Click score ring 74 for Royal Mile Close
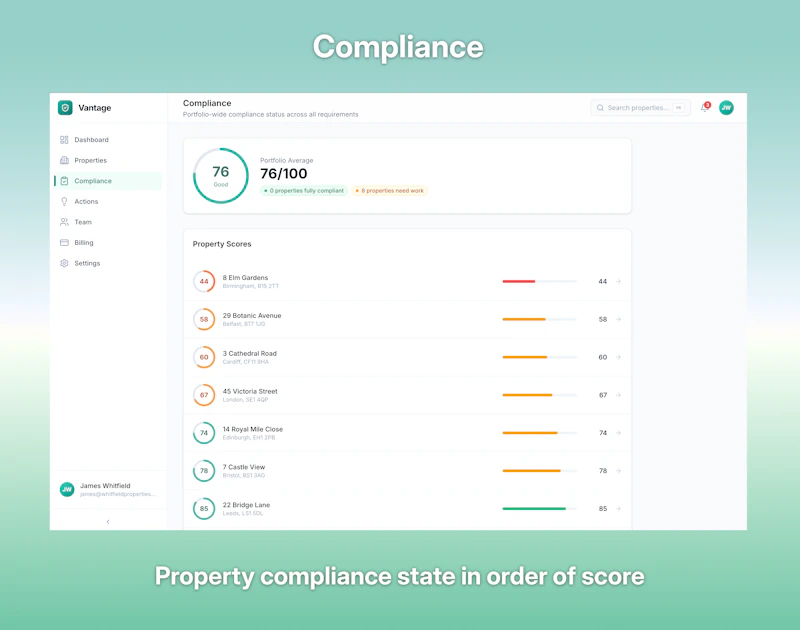The height and width of the screenshot is (630, 800). point(204,433)
